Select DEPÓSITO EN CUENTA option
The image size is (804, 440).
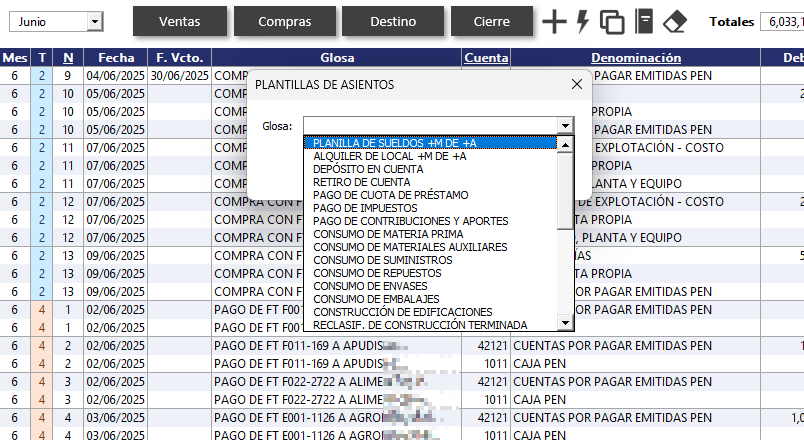(430, 169)
